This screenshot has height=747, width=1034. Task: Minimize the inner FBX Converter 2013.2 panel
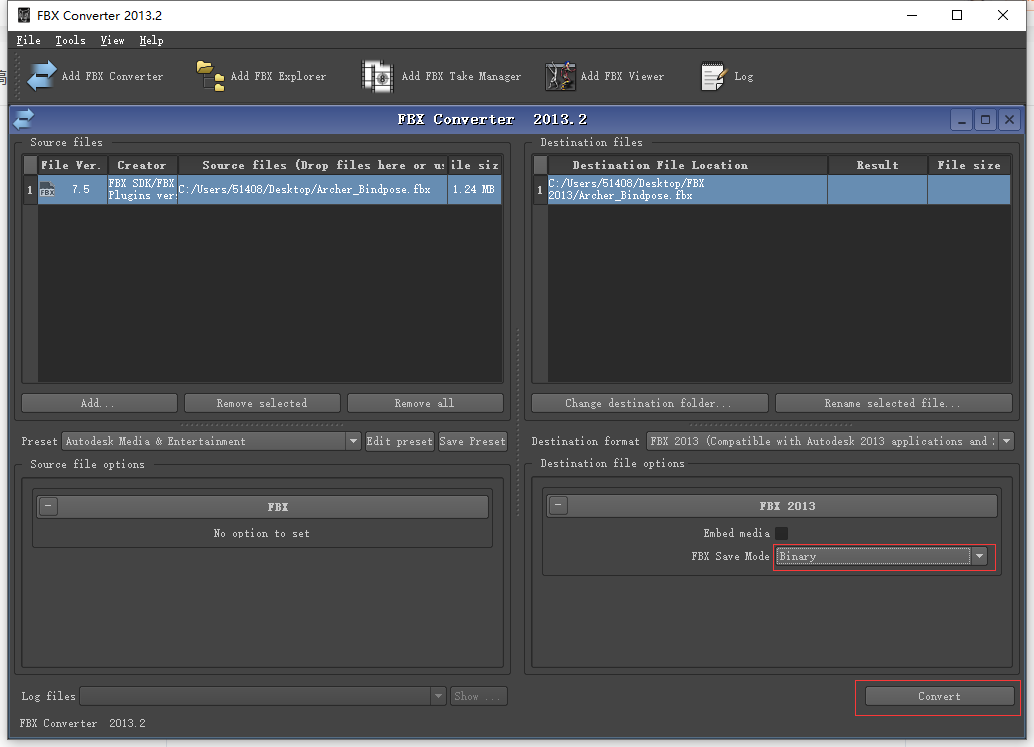pyautogui.click(x=961, y=120)
